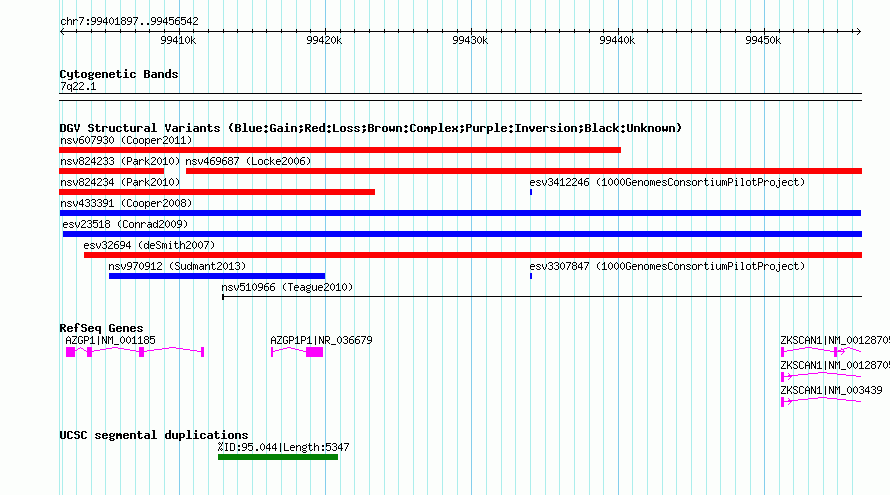Click the DGV Structural Variants track title
This screenshot has height=495, width=890.
[371, 128]
